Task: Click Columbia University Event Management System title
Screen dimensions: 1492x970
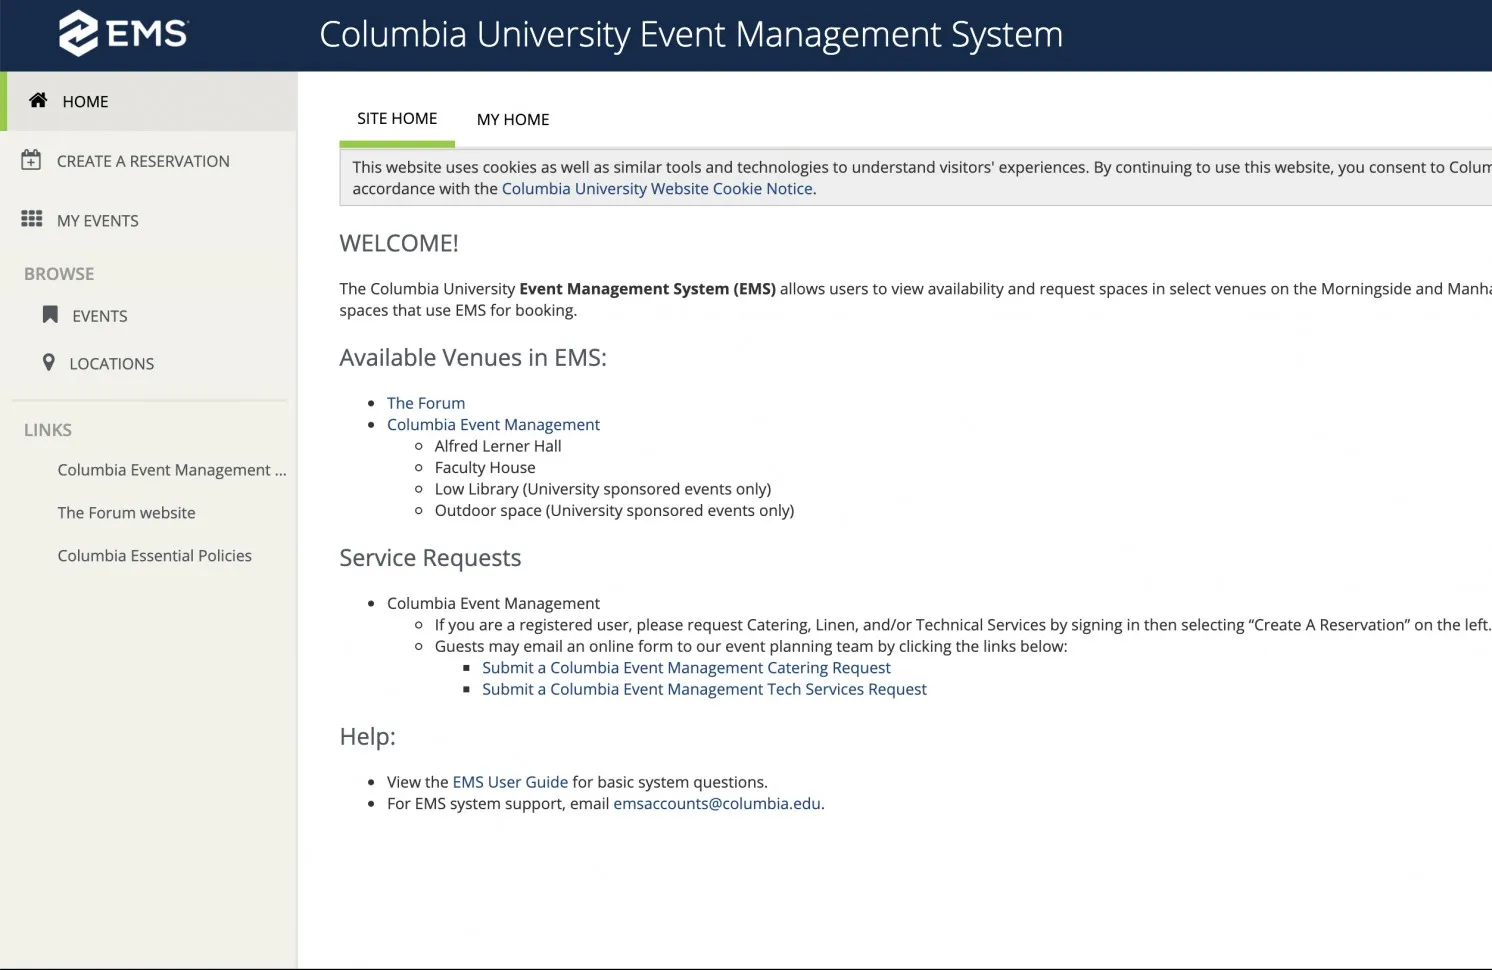Action: (691, 35)
